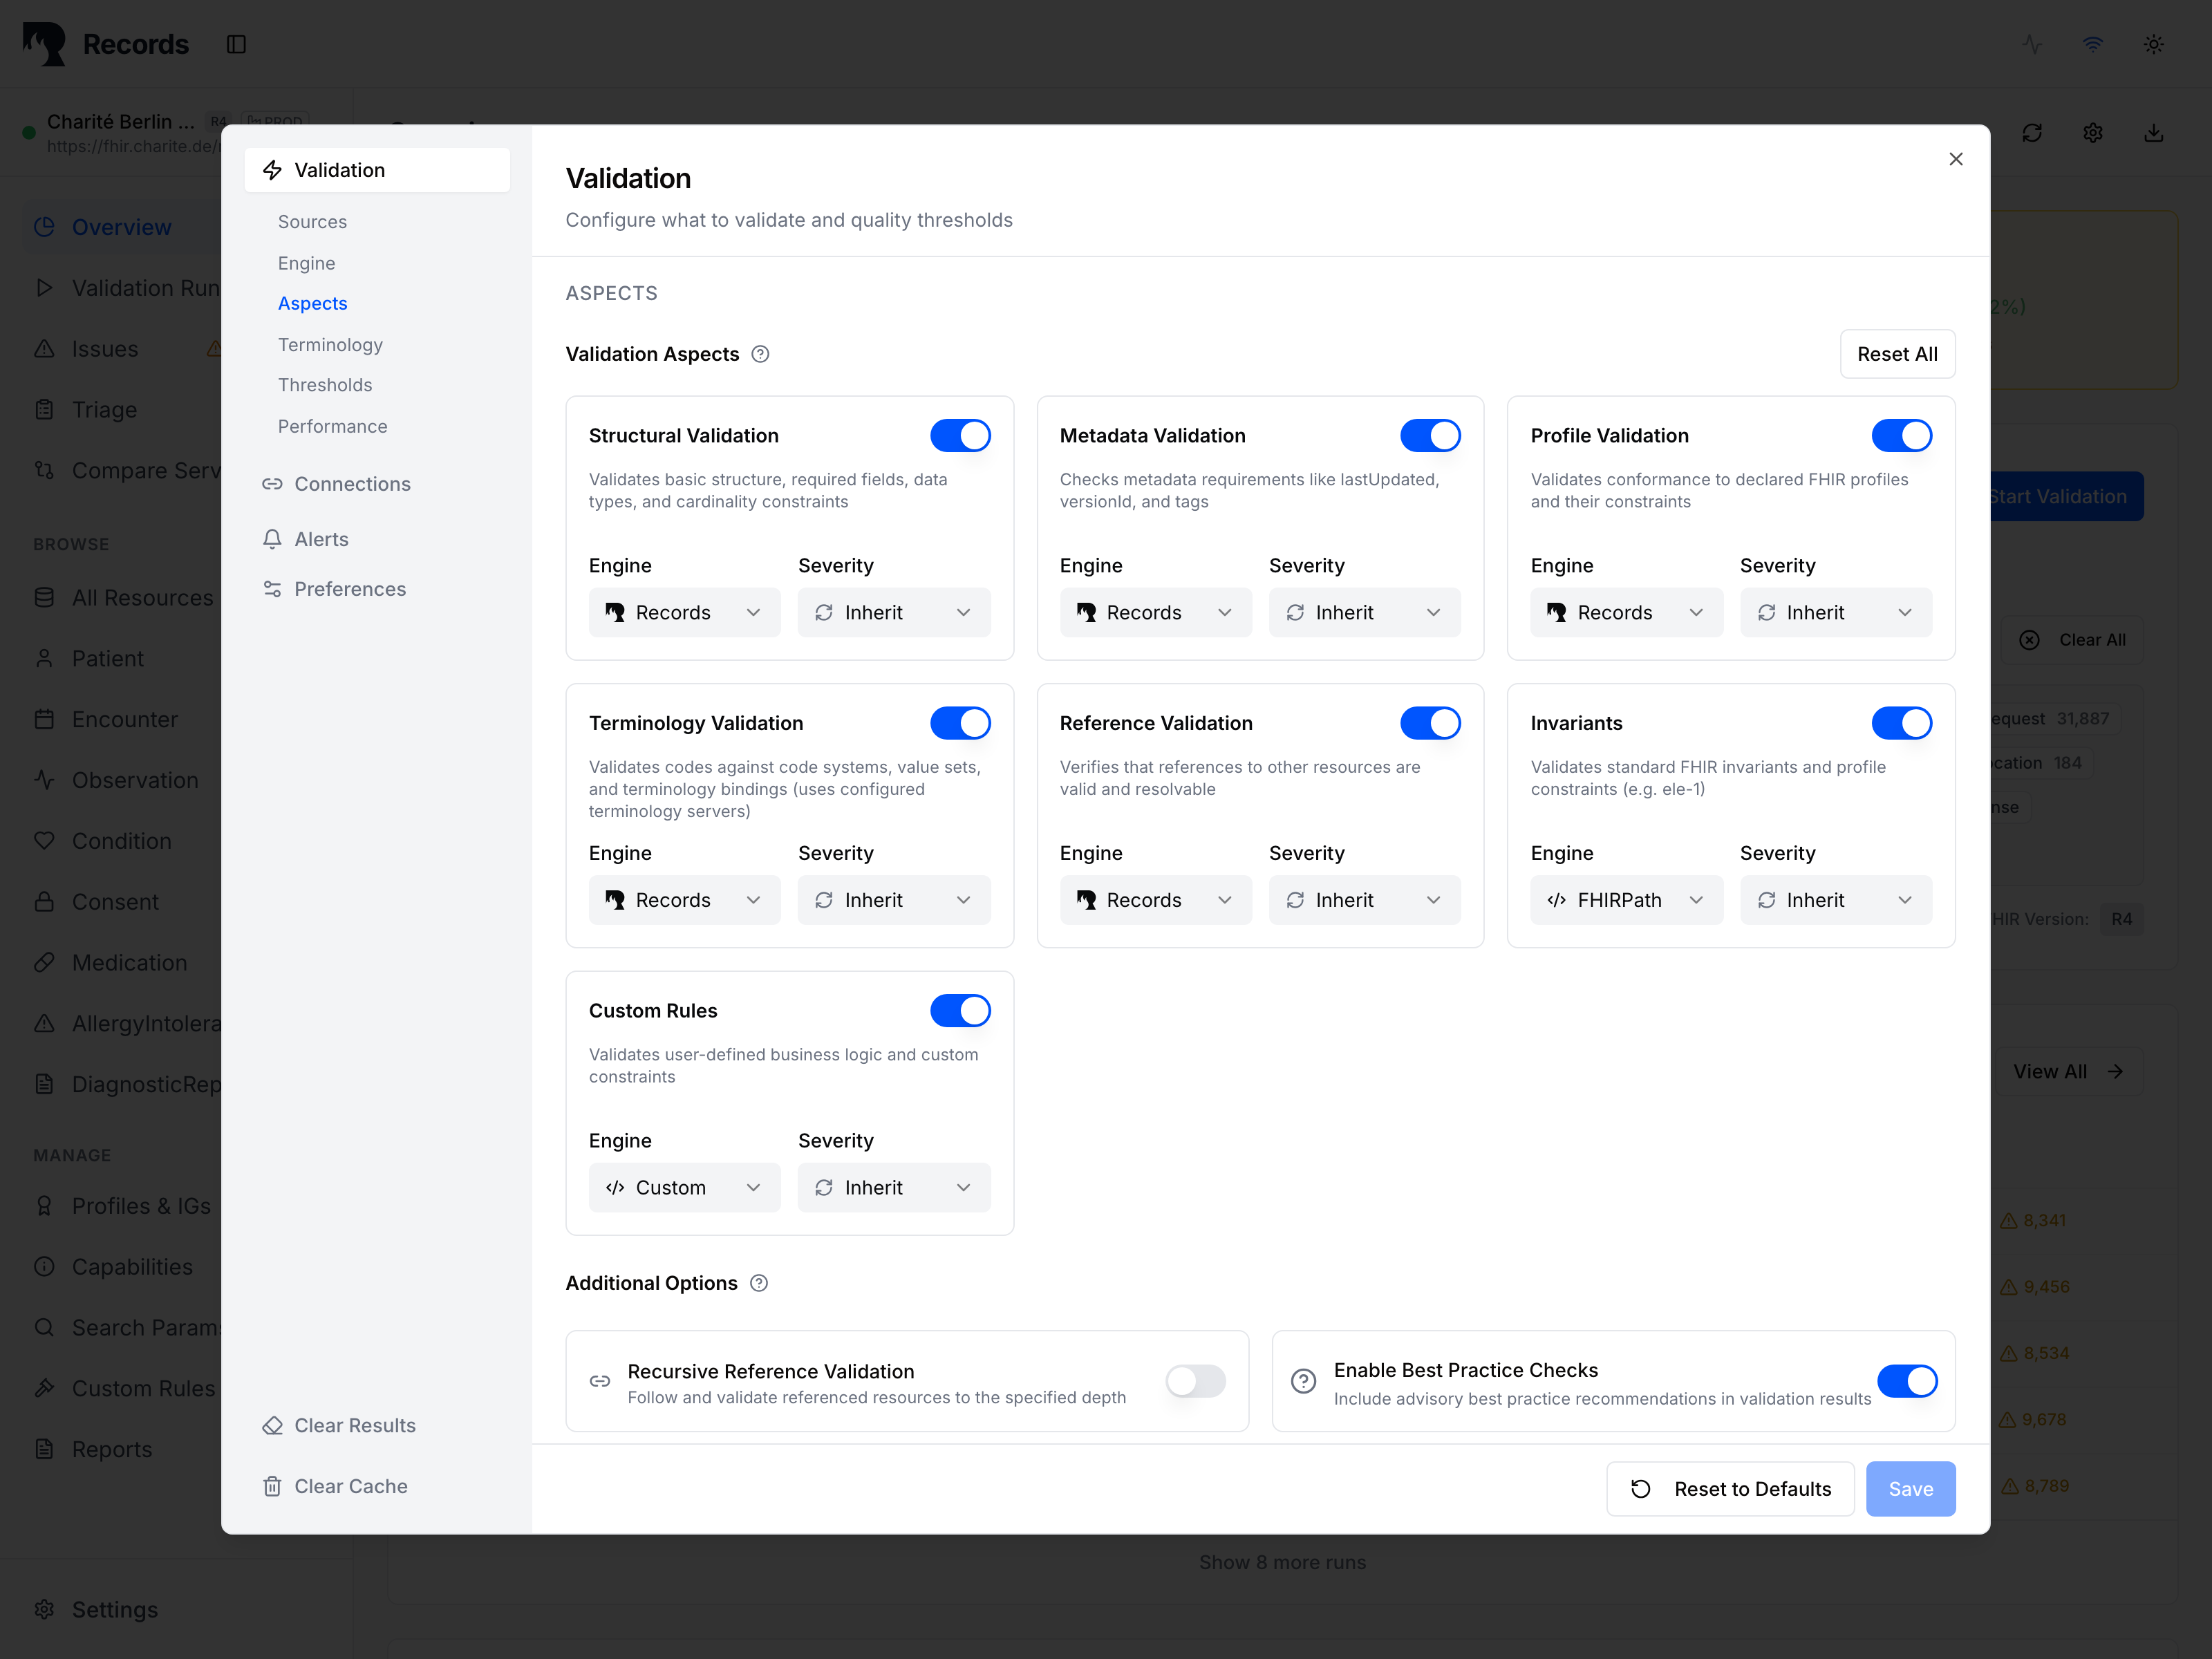Click the Additional Options help icon

coord(759,1283)
